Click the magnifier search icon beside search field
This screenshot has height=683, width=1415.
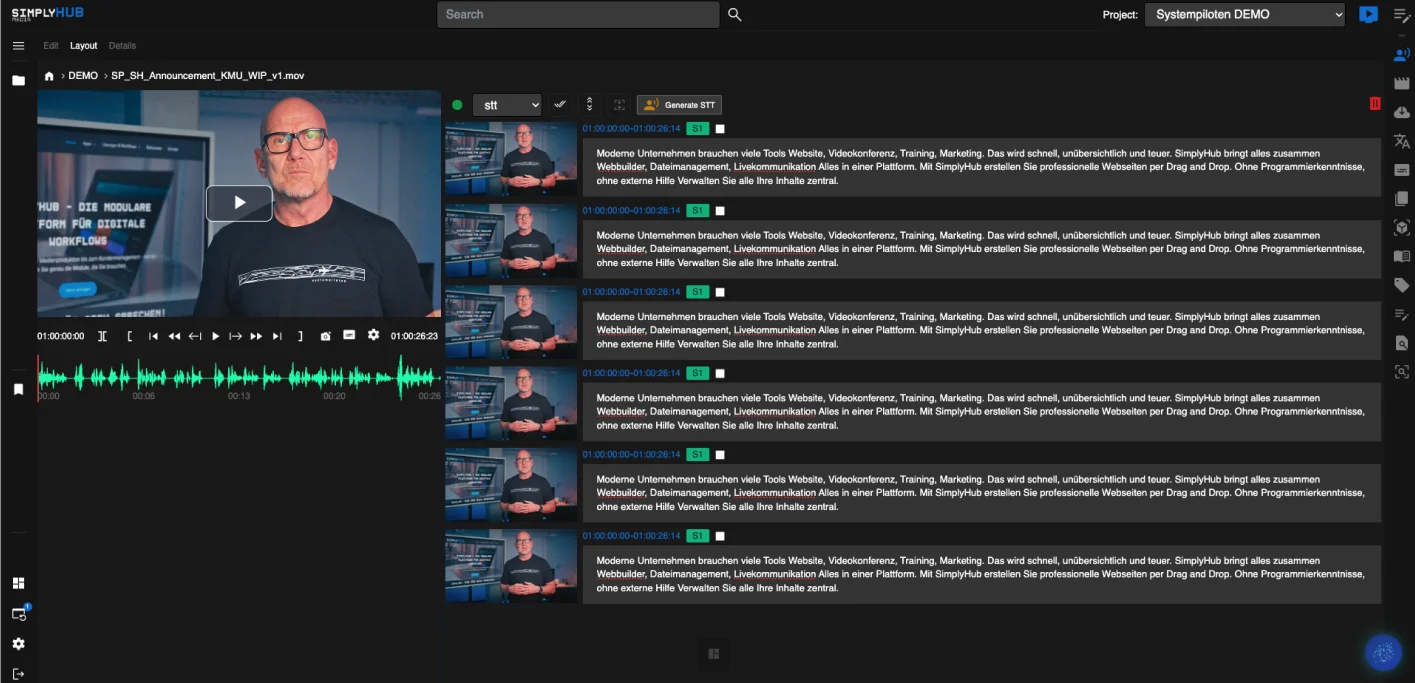pyautogui.click(x=734, y=14)
